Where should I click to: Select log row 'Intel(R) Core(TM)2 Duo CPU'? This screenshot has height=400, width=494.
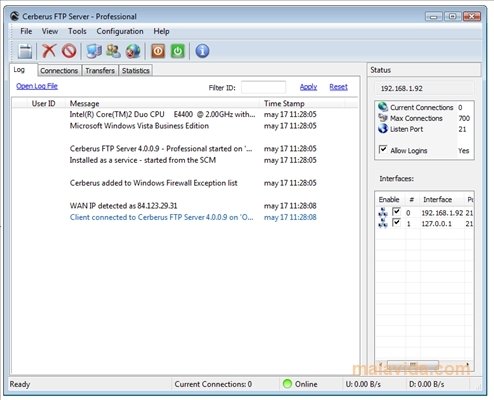[185, 114]
